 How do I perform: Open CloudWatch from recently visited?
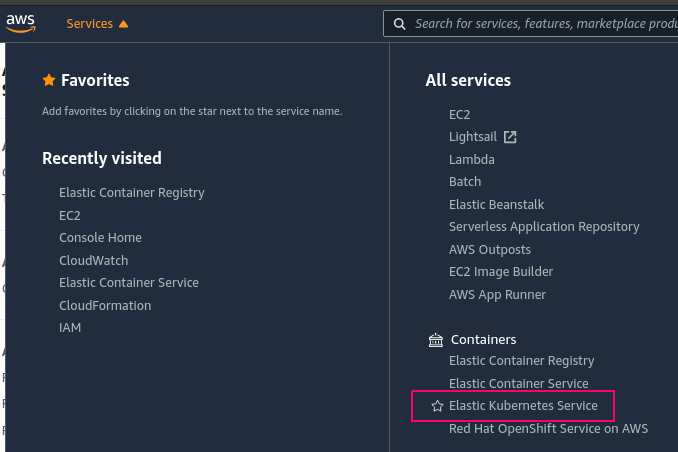tap(93, 260)
